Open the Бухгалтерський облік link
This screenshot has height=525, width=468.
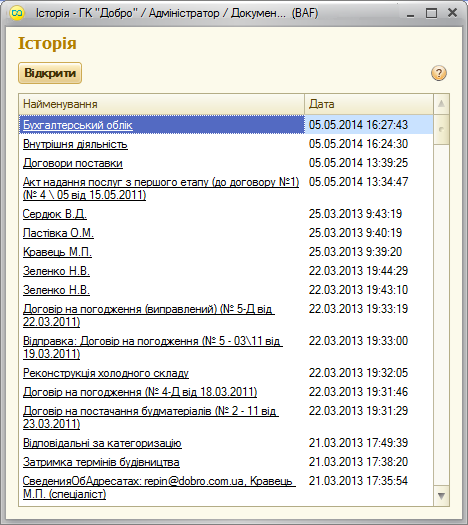(78, 125)
